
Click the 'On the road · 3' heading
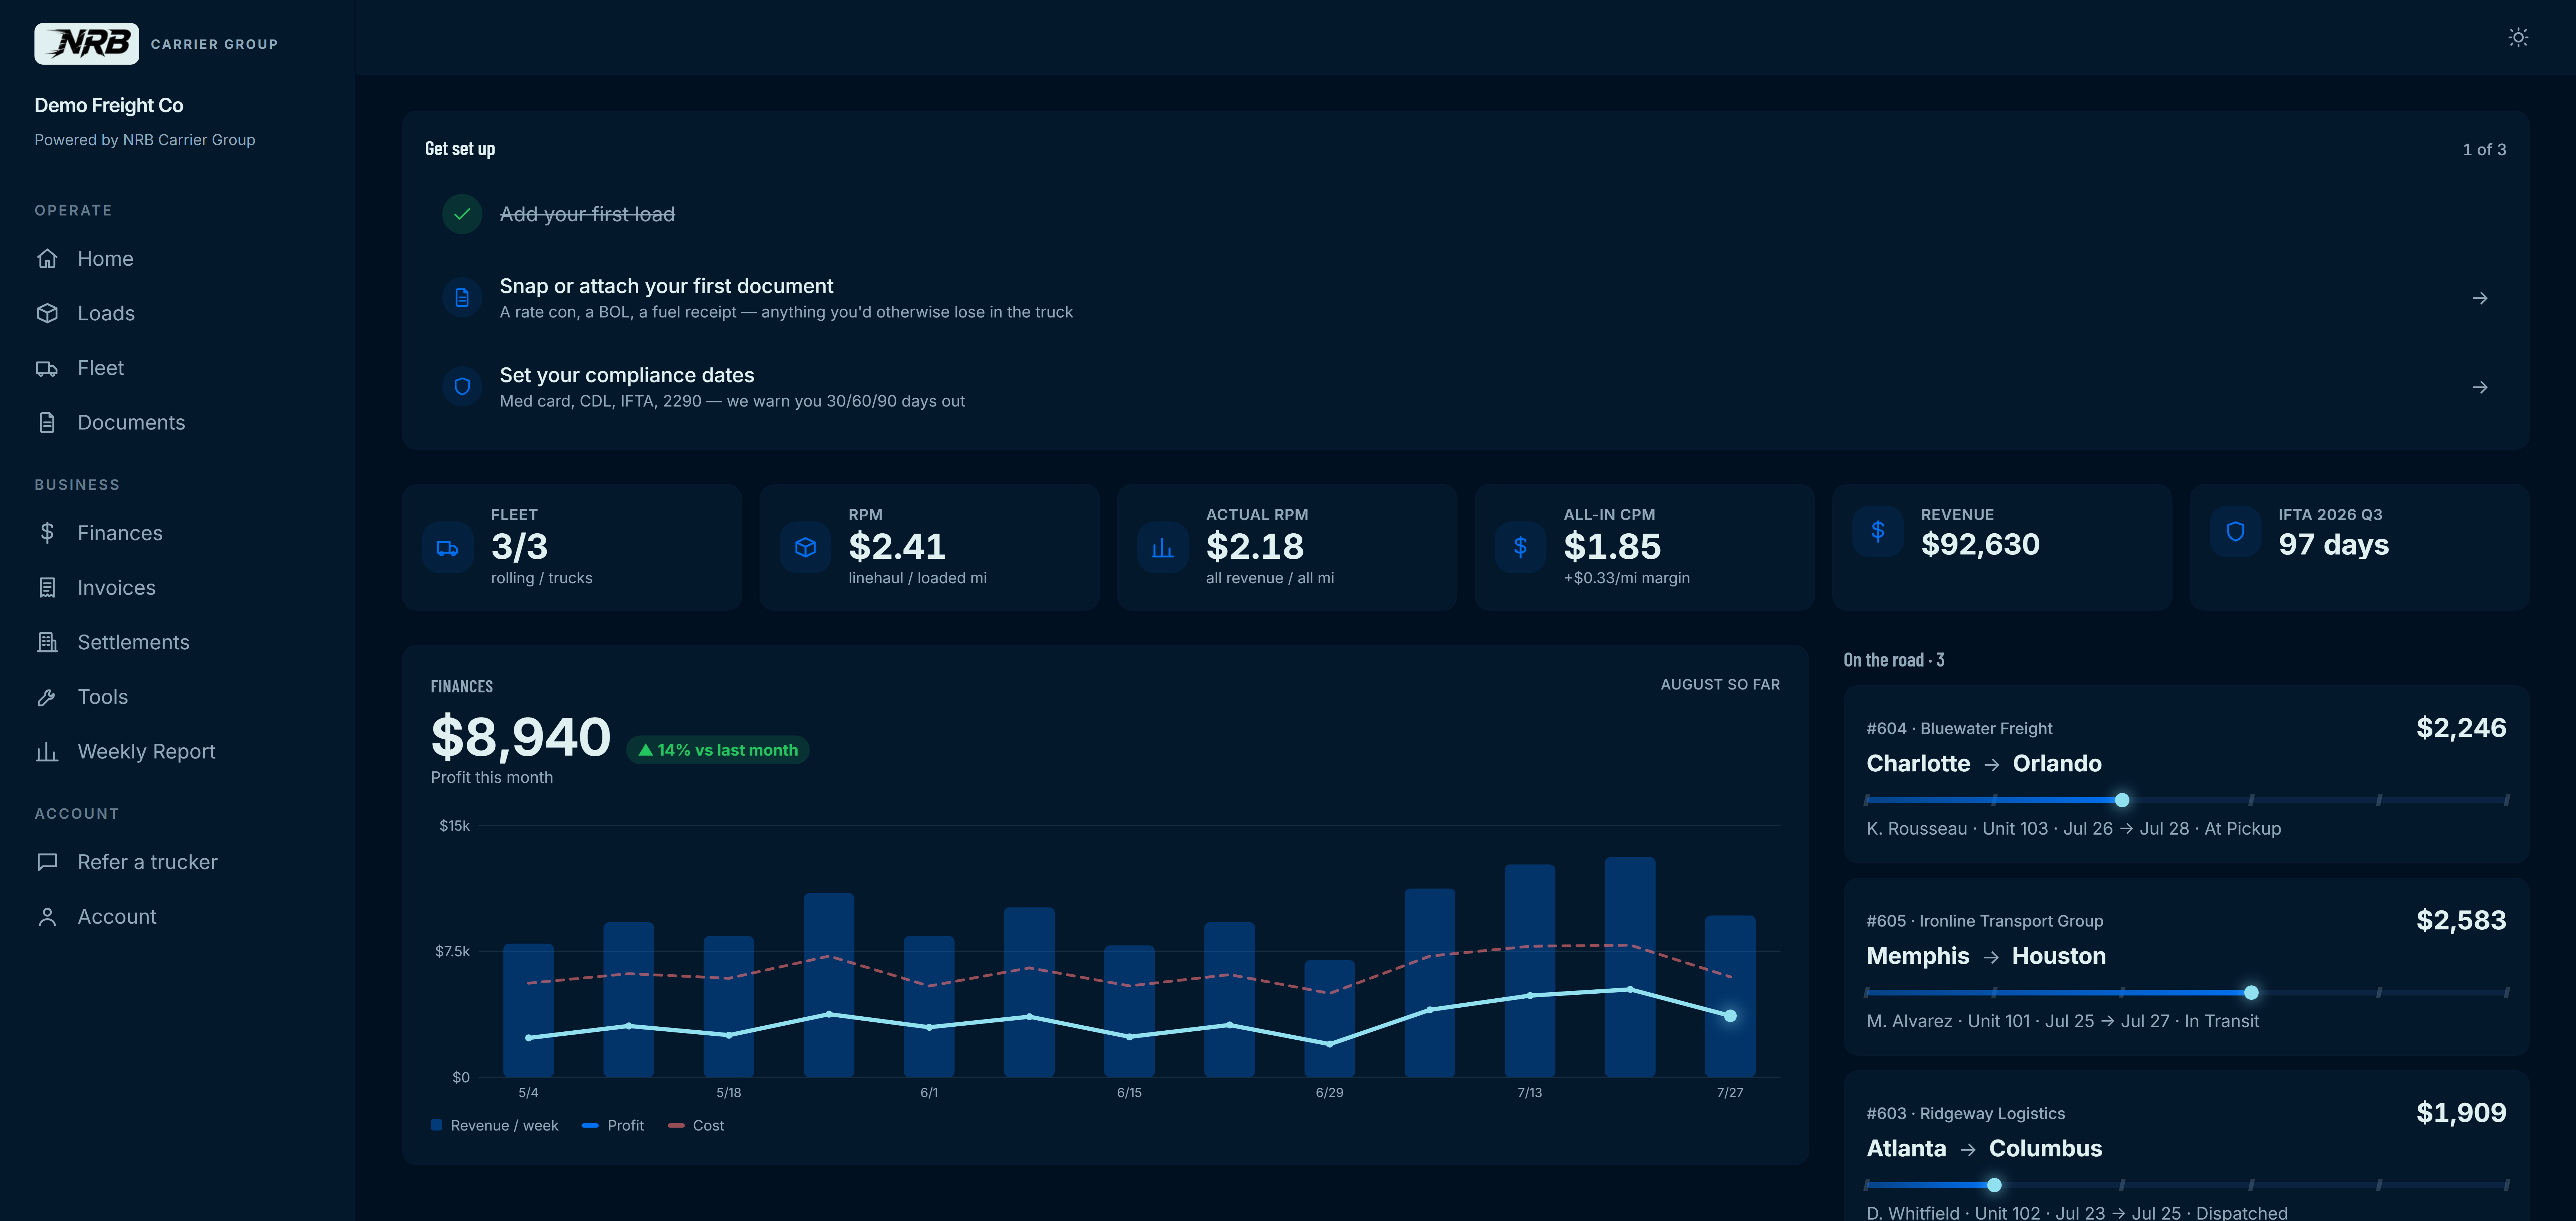point(1894,660)
